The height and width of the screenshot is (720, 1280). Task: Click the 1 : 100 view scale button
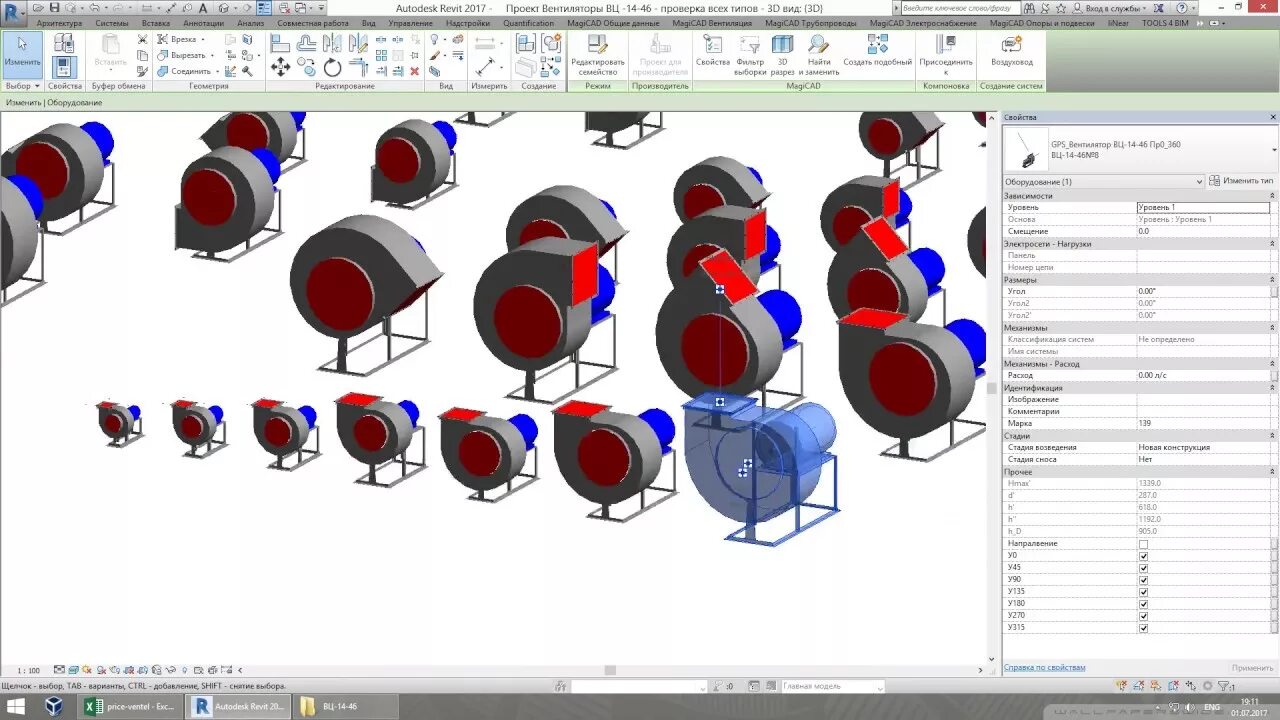coord(28,670)
